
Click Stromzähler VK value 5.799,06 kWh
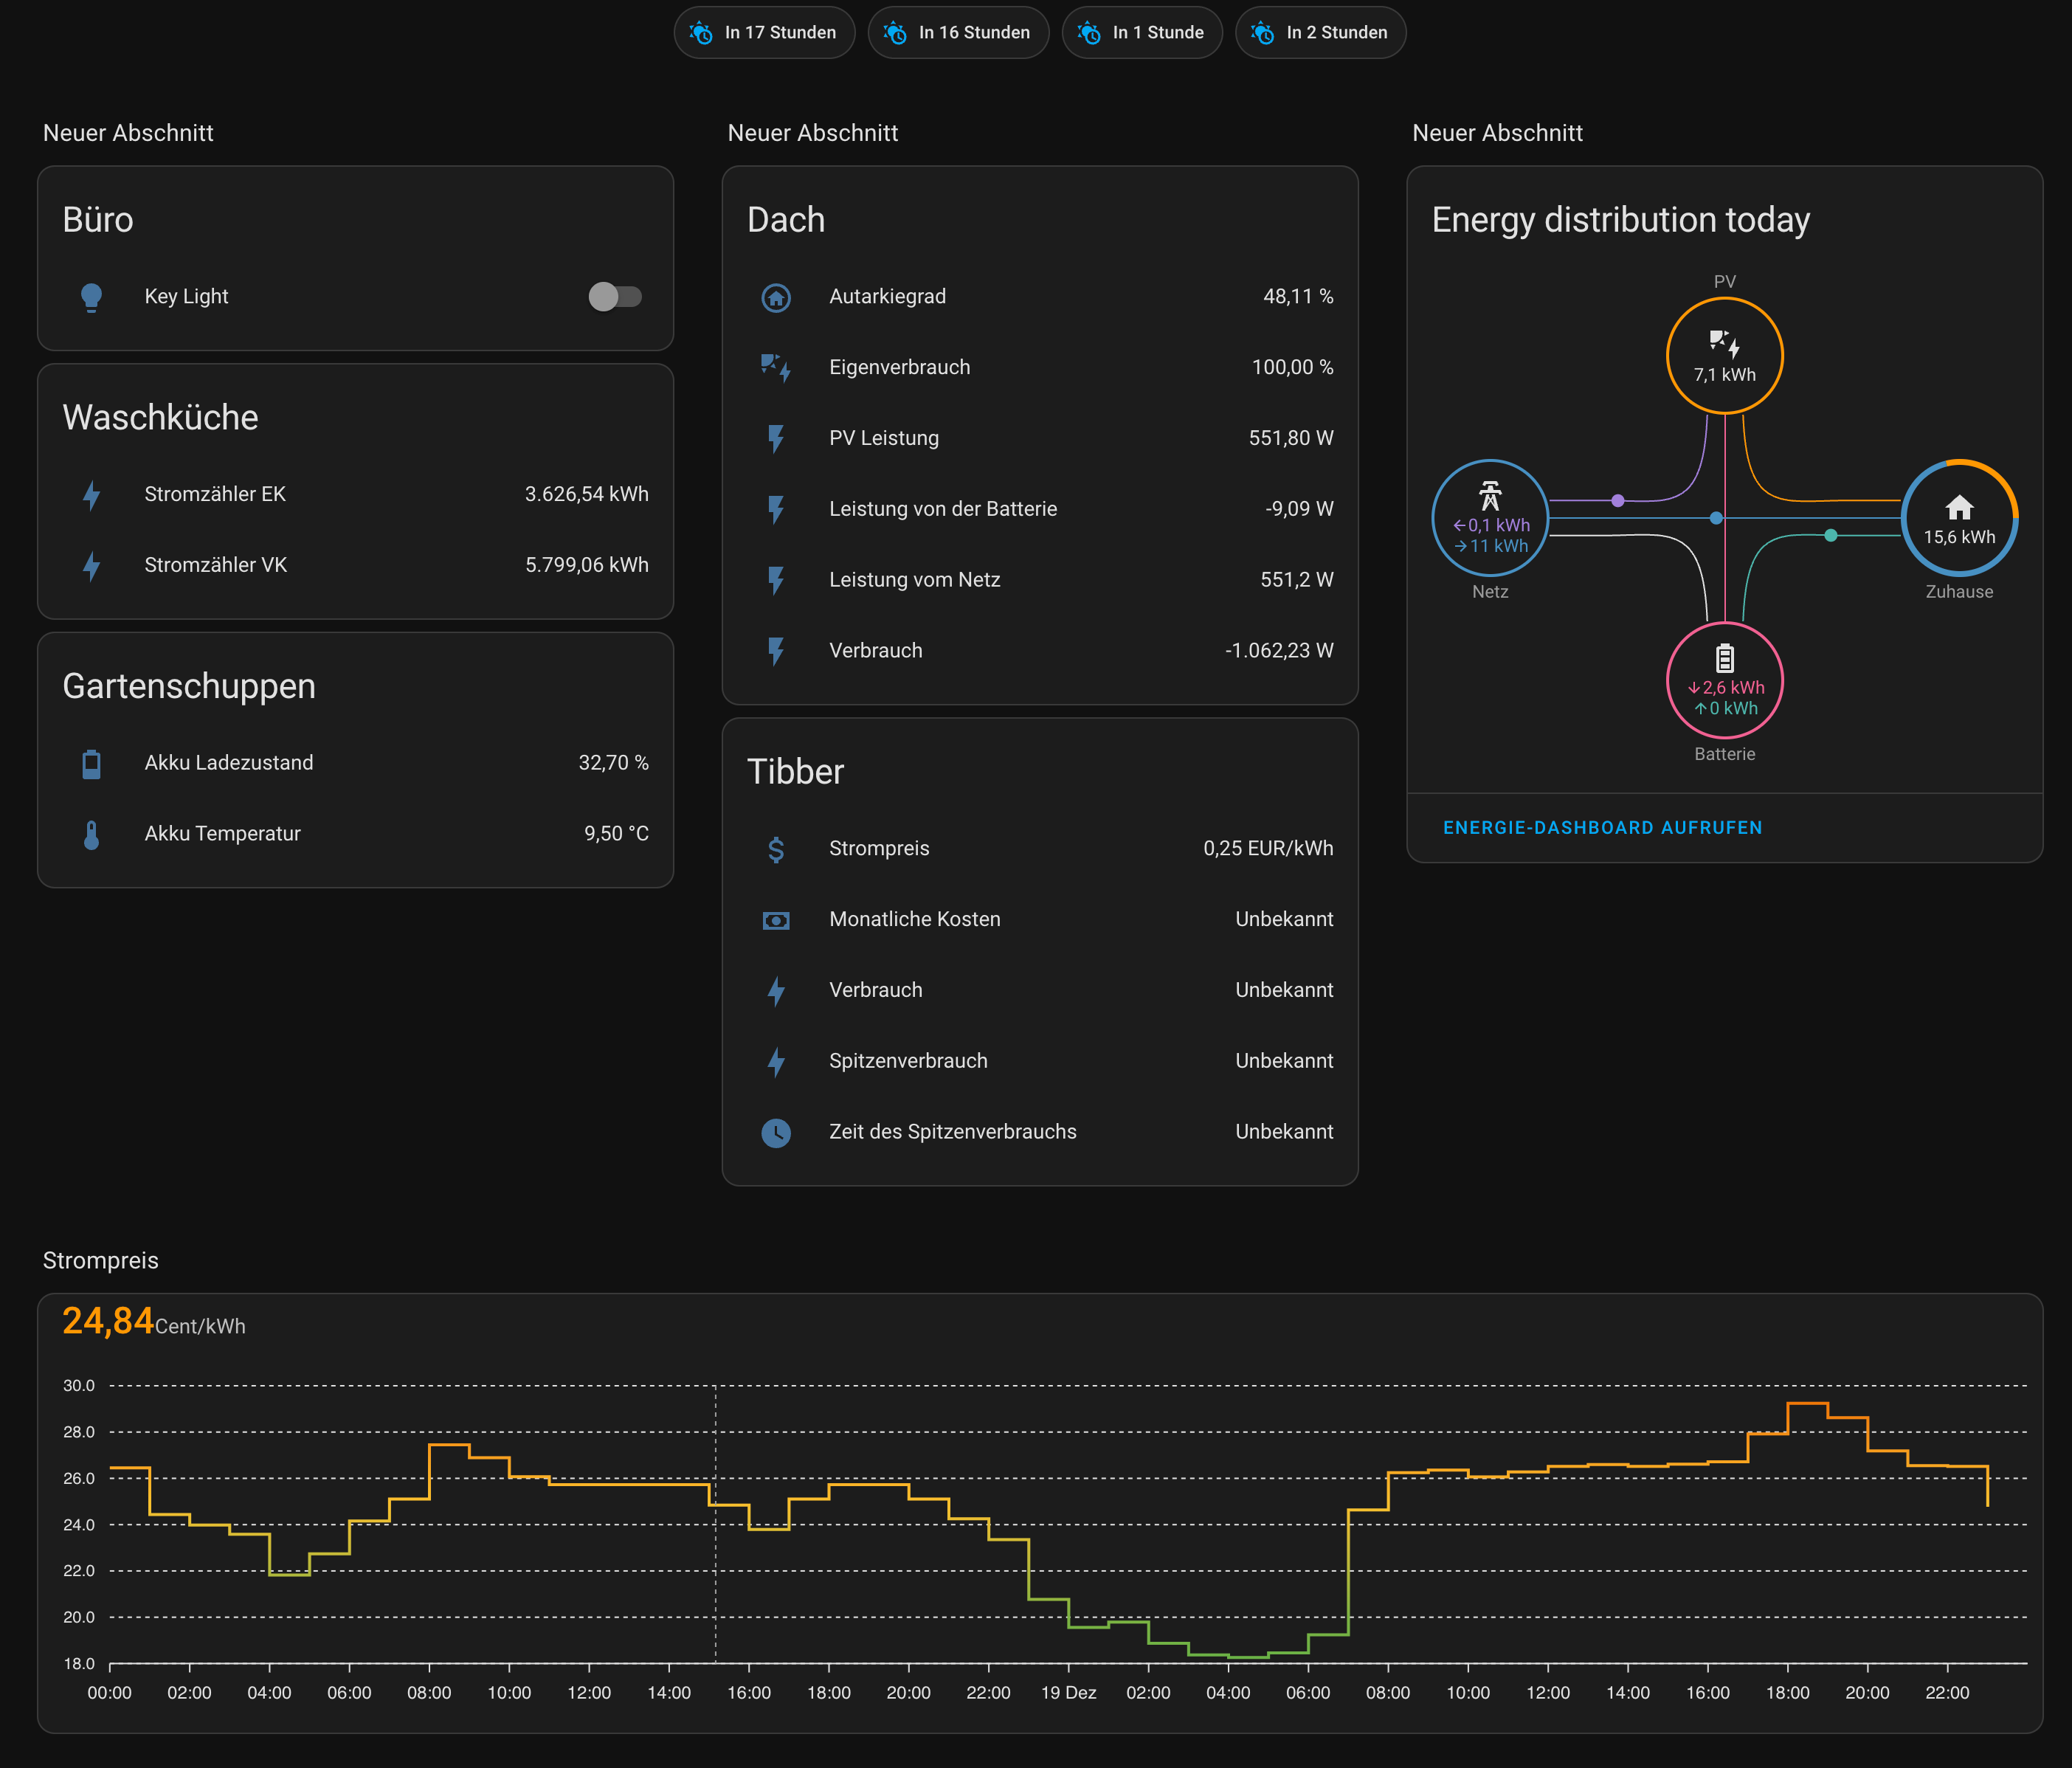click(x=587, y=565)
